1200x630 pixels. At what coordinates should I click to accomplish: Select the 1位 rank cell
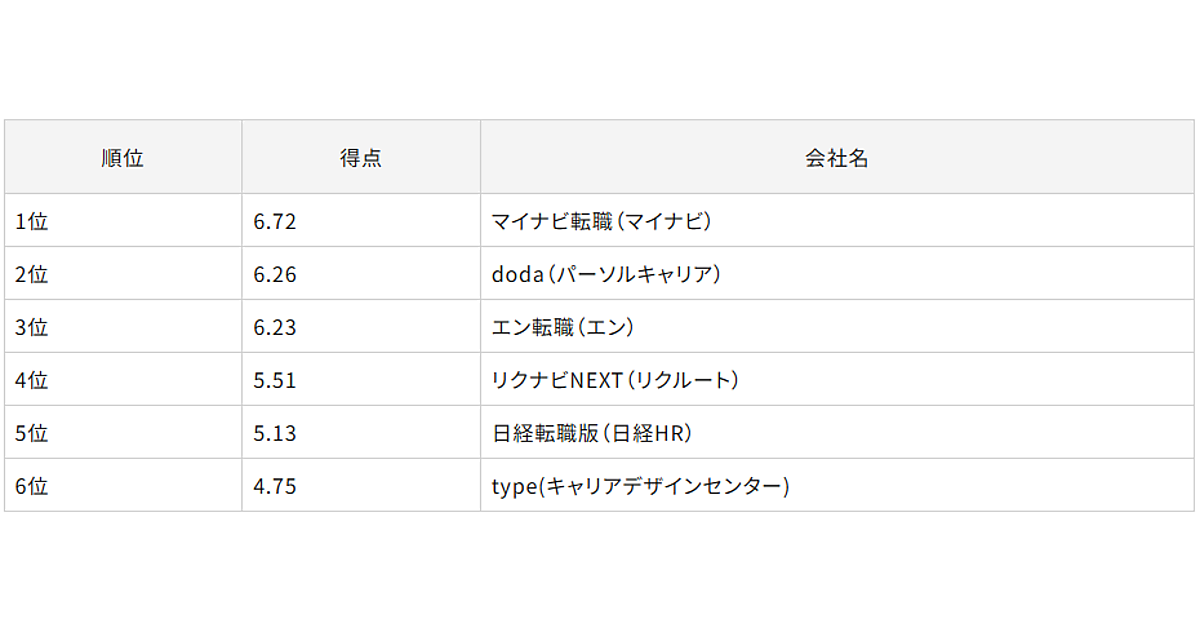[123, 220]
